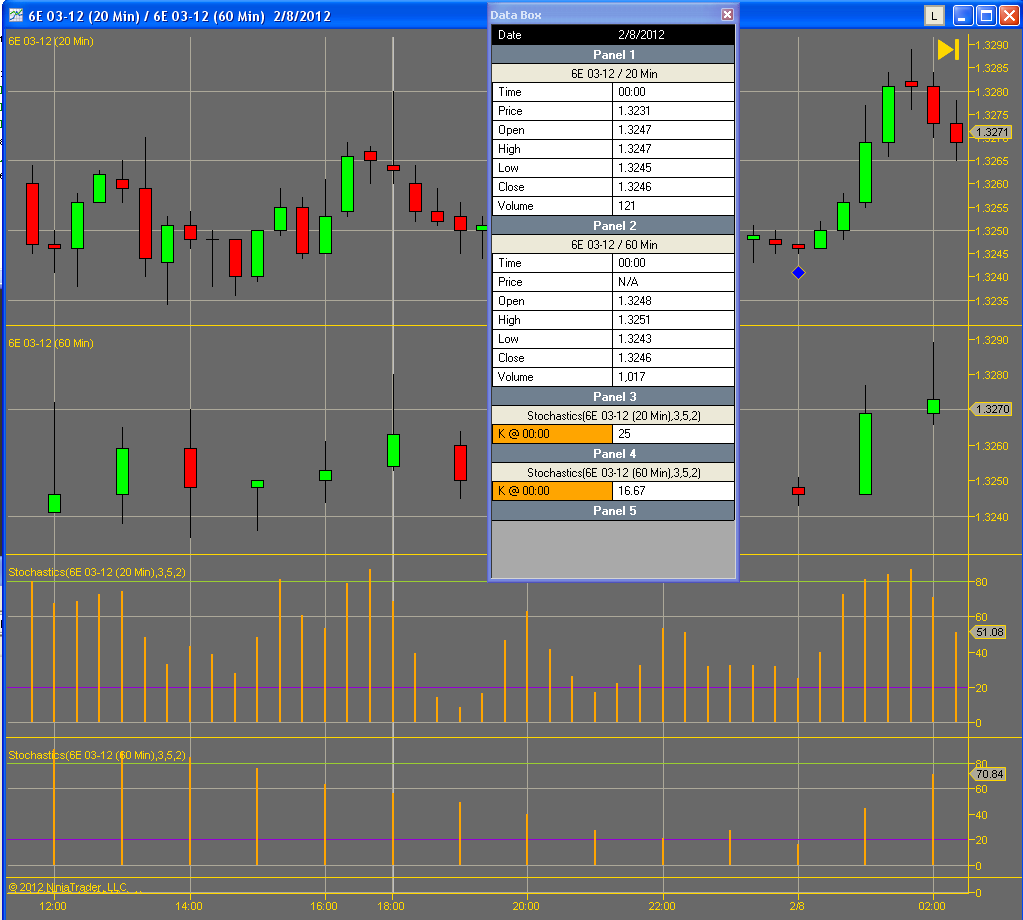Click the 1.3235 label on 20 Min price axis
This screenshot has width=1023, height=920.
coord(992,301)
